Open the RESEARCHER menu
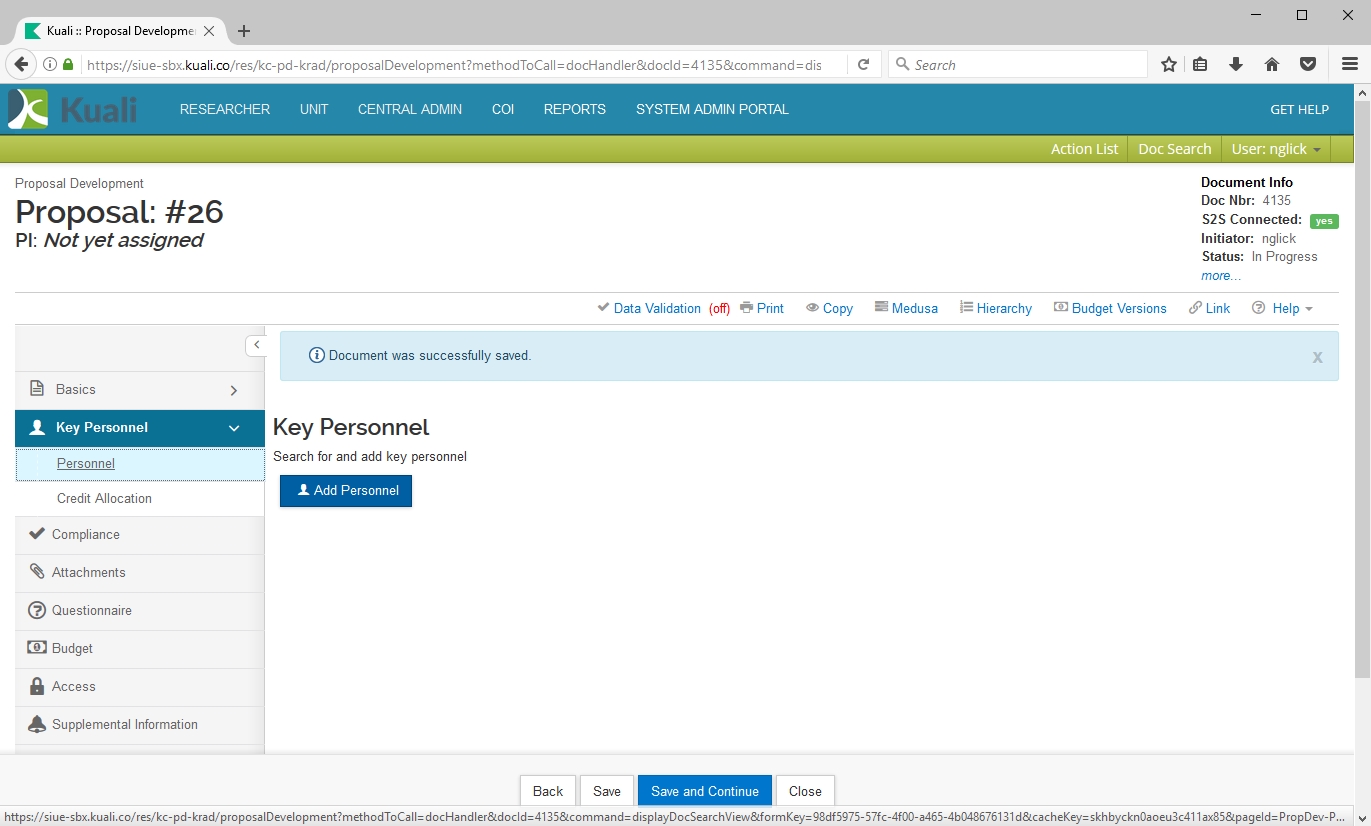 tap(225, 109)
